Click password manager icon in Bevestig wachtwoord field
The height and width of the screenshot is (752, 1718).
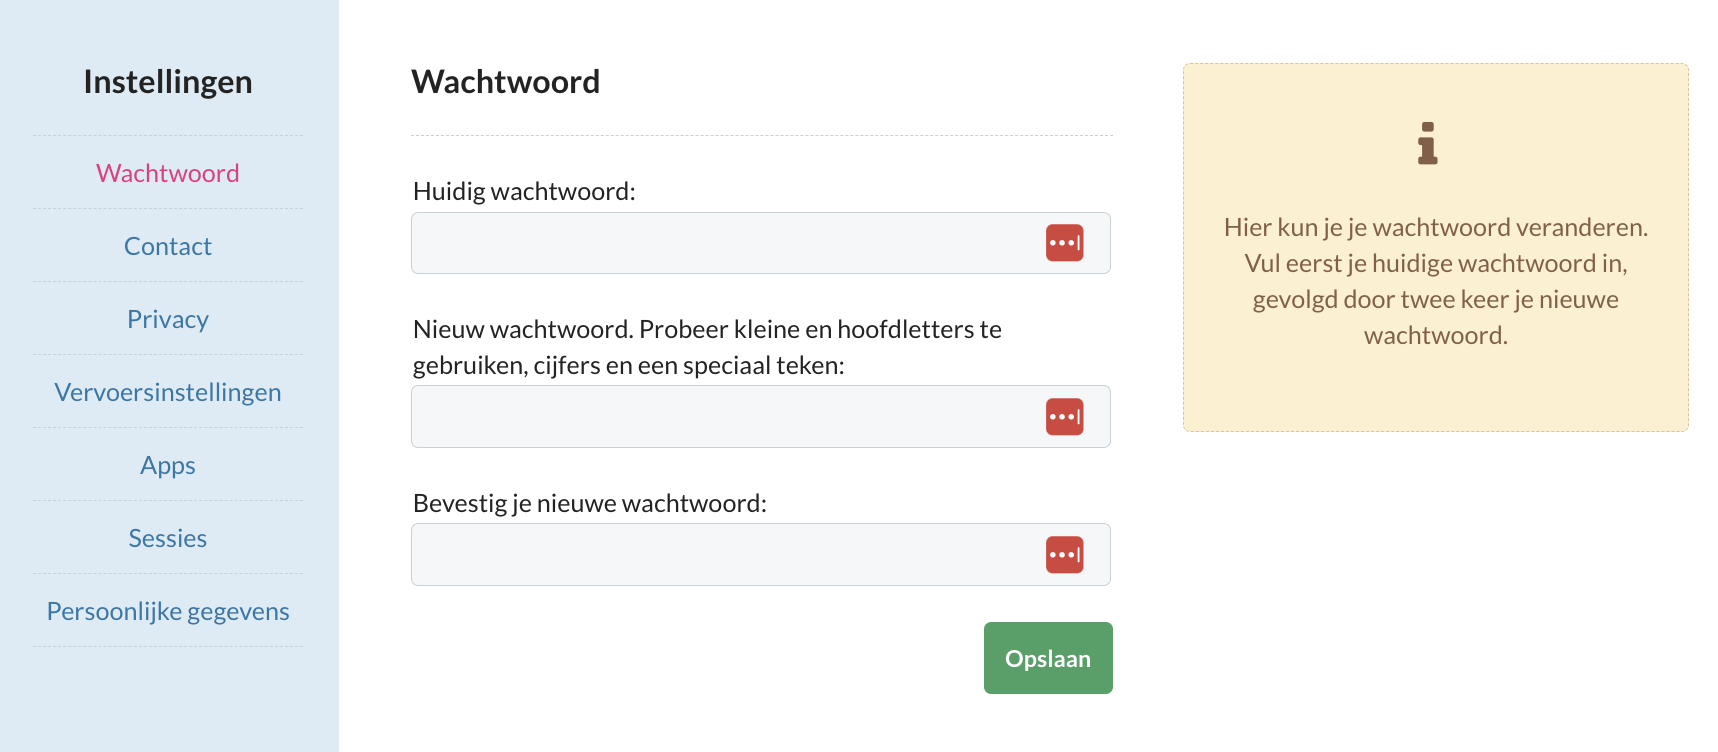[x=1064, y=555]
